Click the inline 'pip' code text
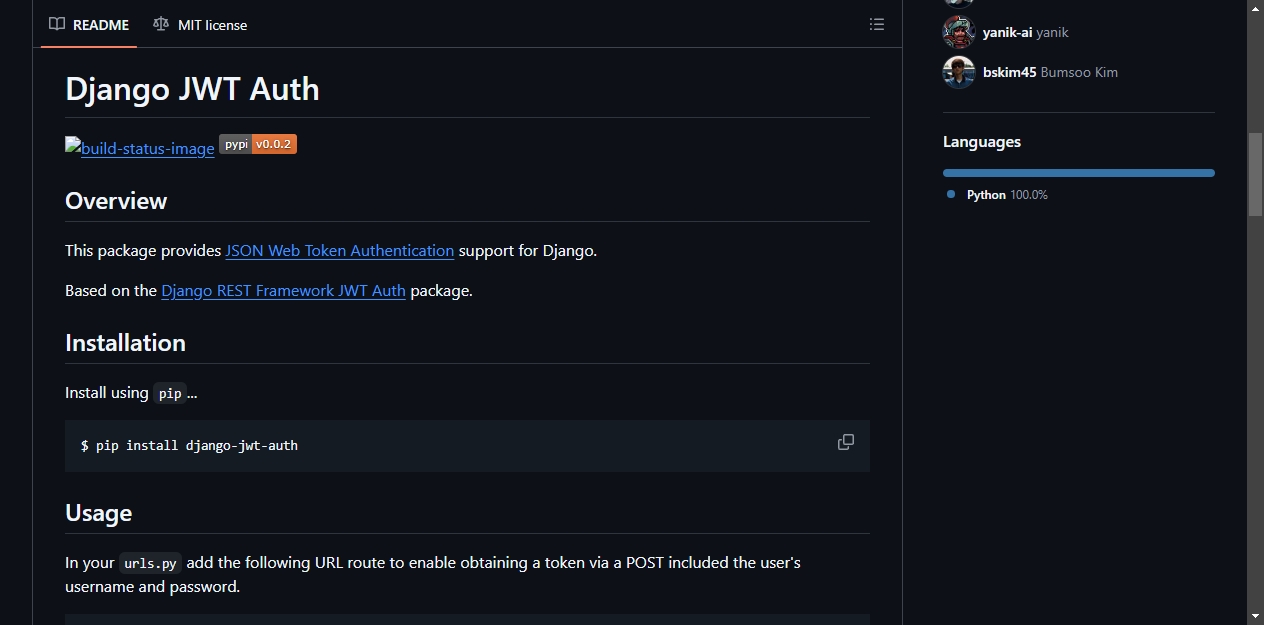Viewport: 1264px width, 625px height. [x=170, y=393]
